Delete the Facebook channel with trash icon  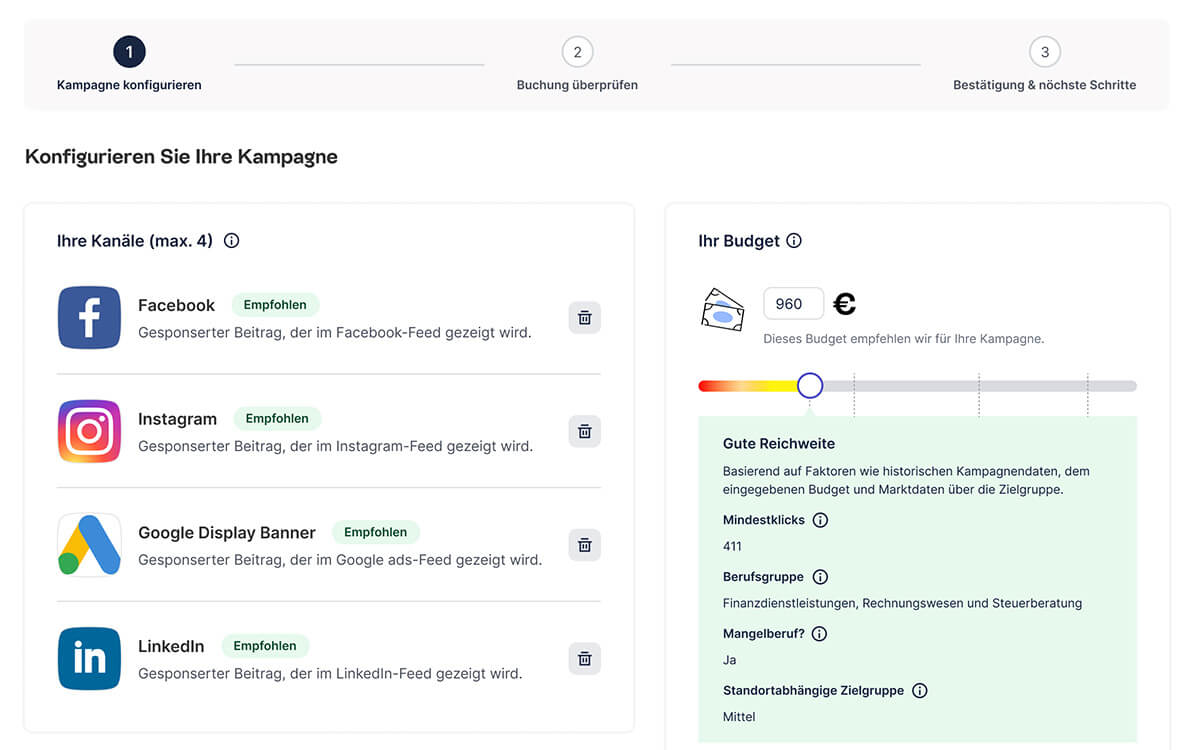click(x=585, y=318)
